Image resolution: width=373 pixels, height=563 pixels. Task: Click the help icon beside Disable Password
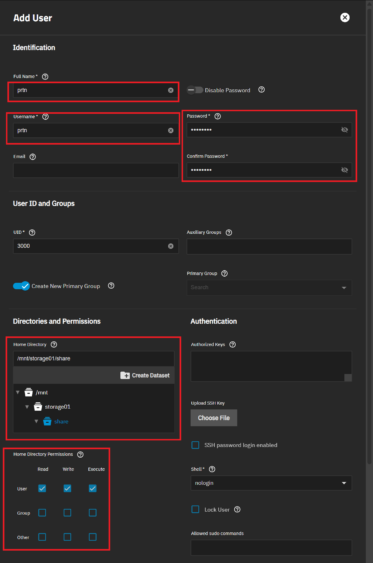(x=261, y=90)
